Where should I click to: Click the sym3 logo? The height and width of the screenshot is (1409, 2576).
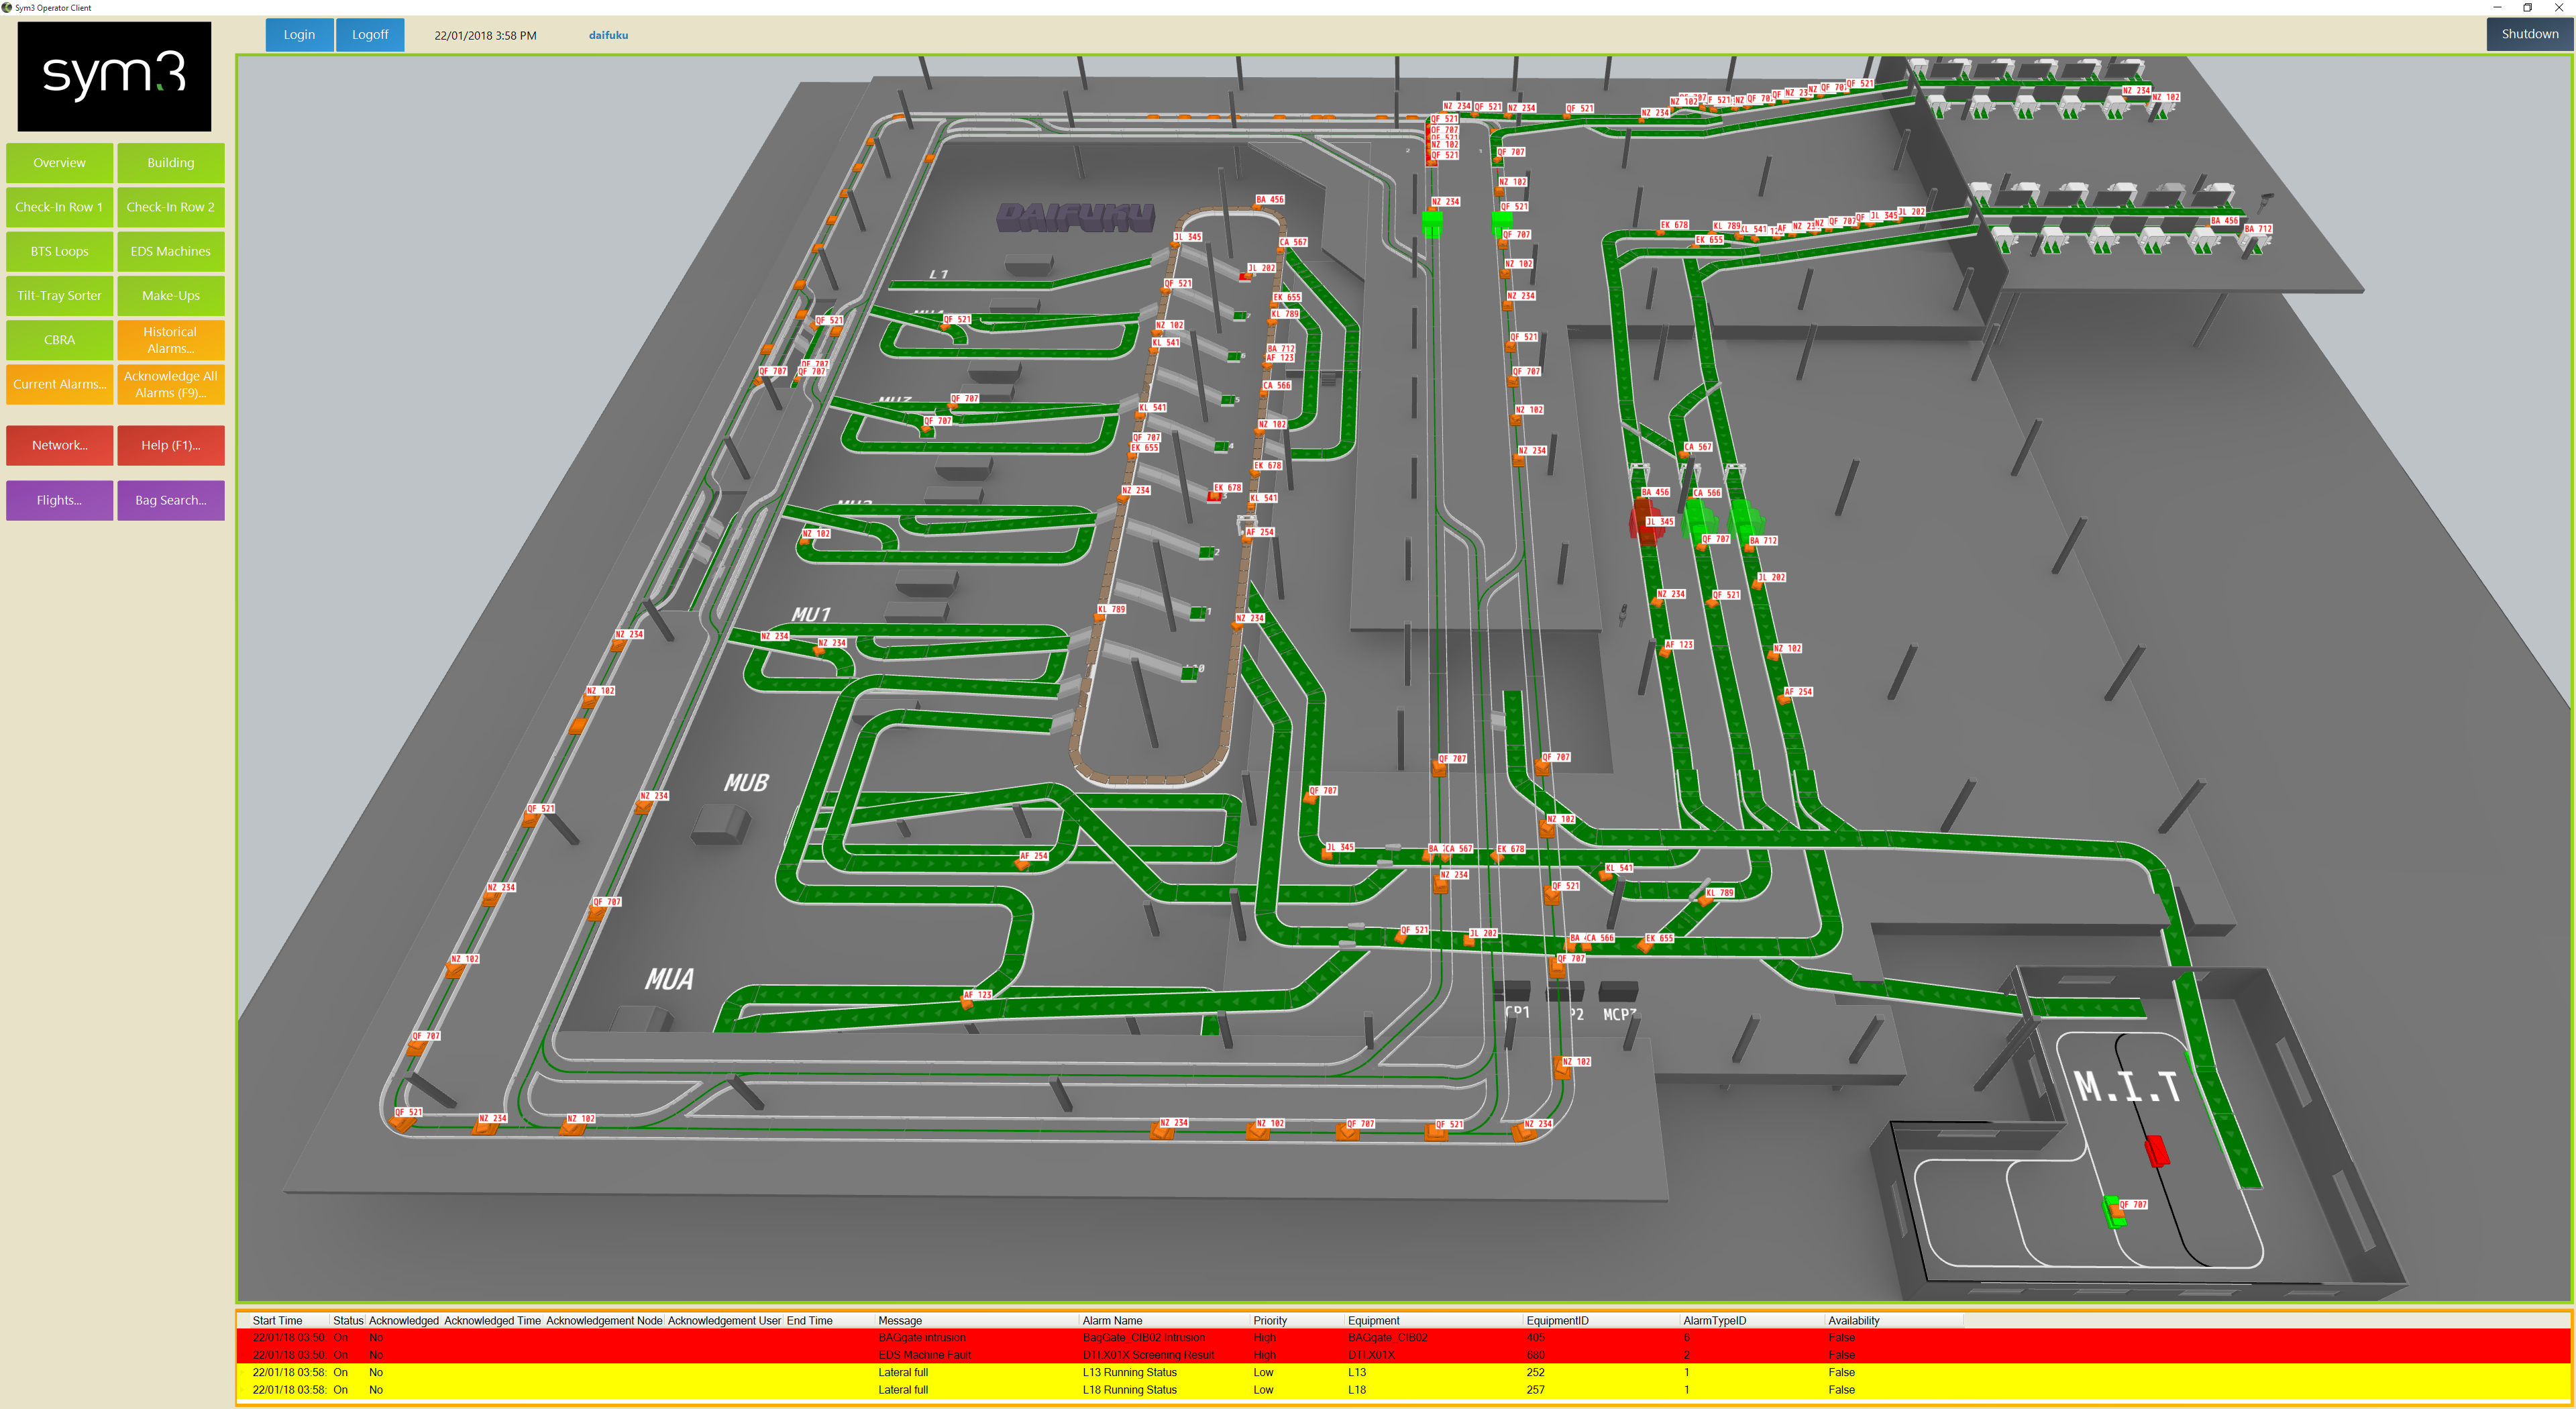114,76
